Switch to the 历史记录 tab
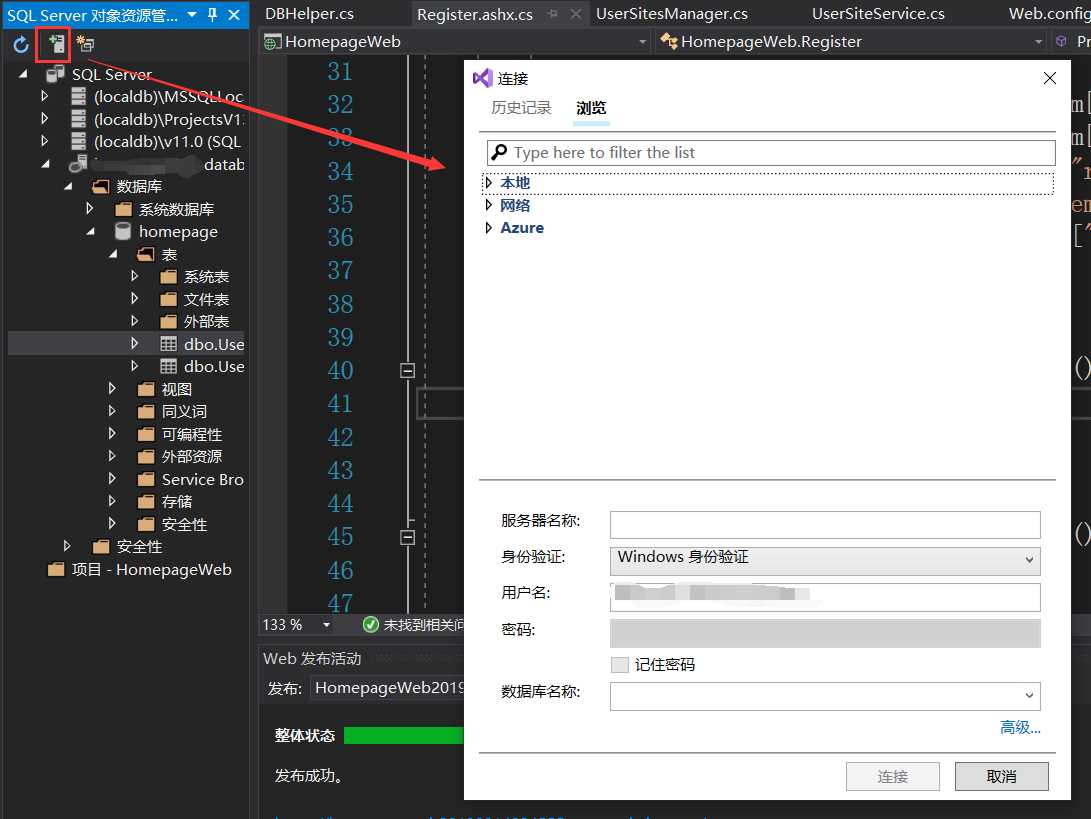The image size is (1091, 819). (521, 108)
